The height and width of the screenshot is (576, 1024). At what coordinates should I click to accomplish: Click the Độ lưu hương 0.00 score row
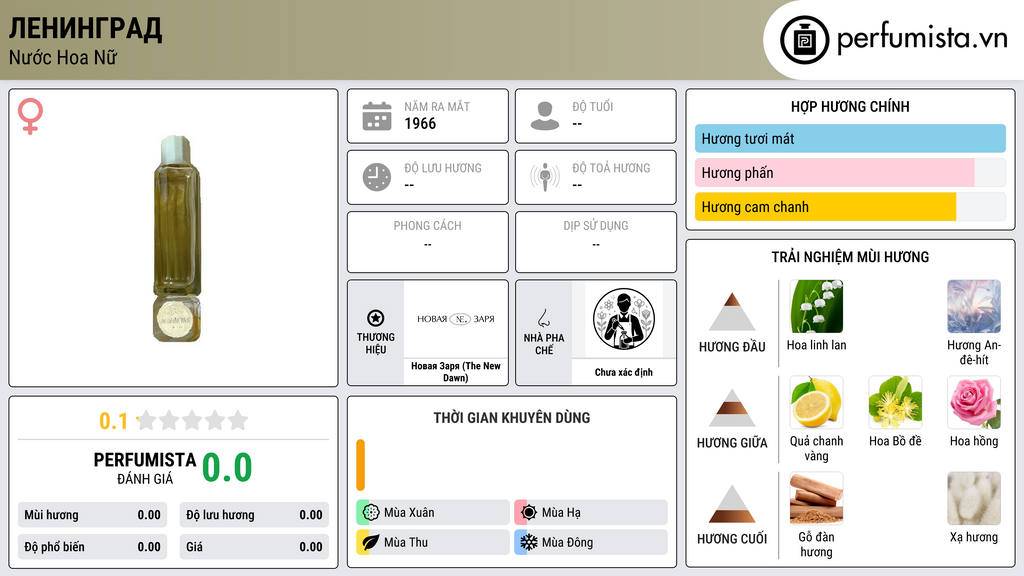[x=254, y=515]
